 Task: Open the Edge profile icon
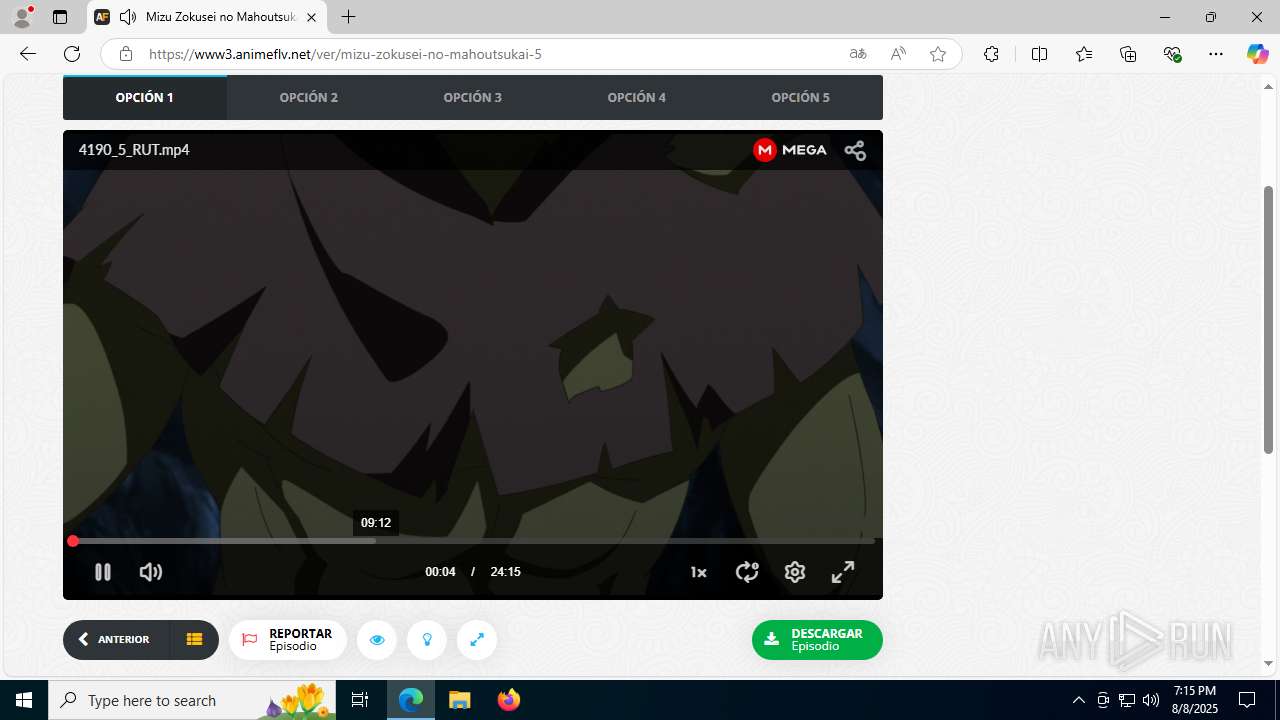click(x=22, y=17)
